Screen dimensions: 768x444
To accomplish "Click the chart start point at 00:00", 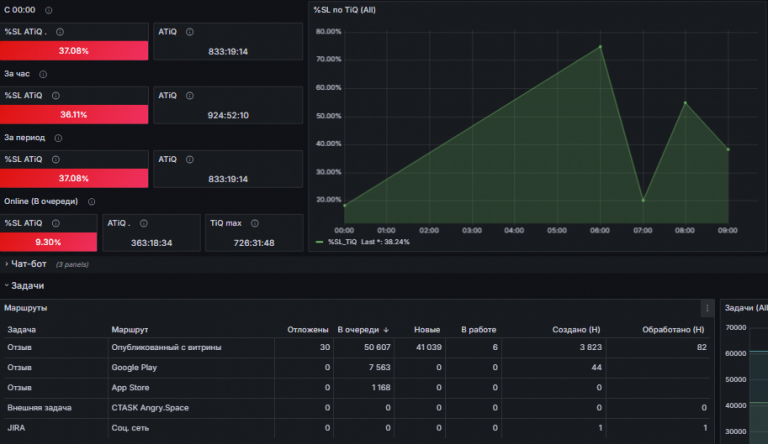I will (344, 206).
